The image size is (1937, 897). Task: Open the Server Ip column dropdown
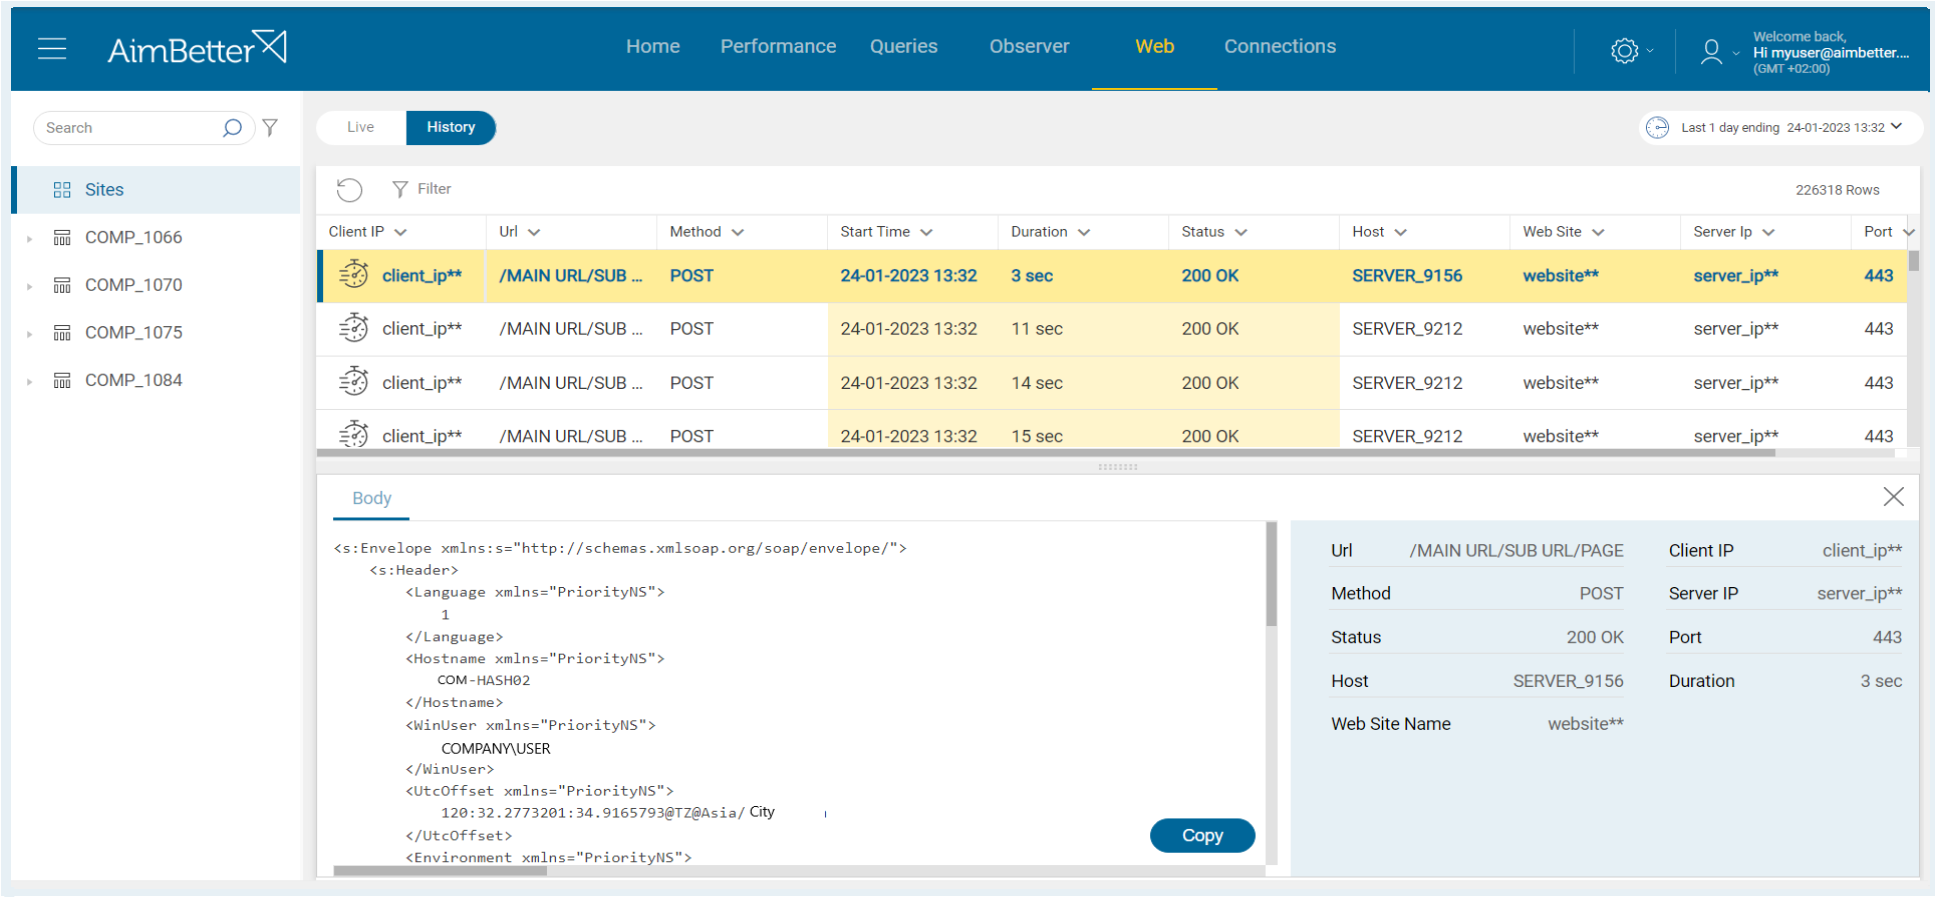1769,232
